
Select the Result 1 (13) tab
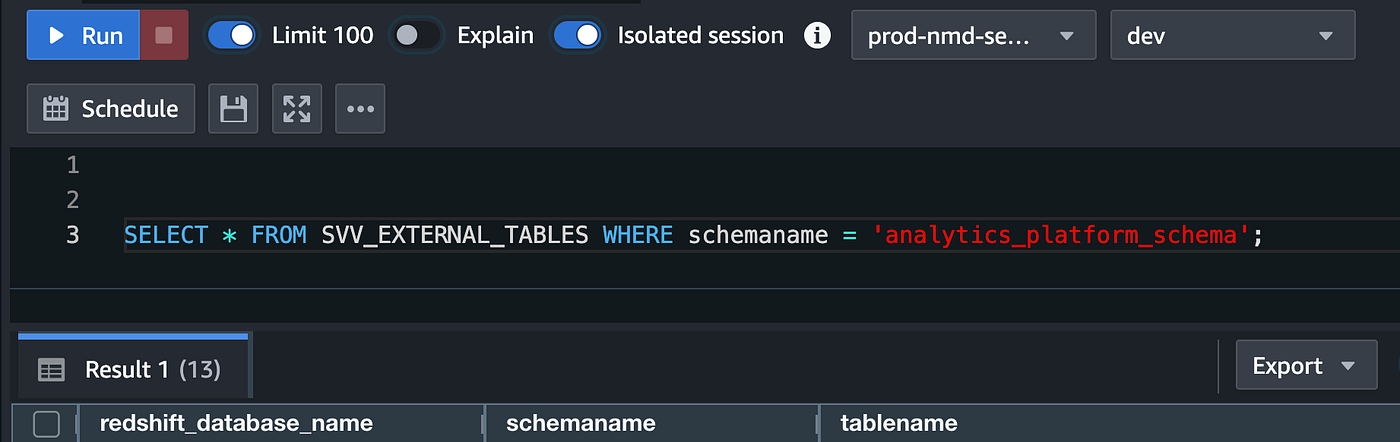coord(135,367)
